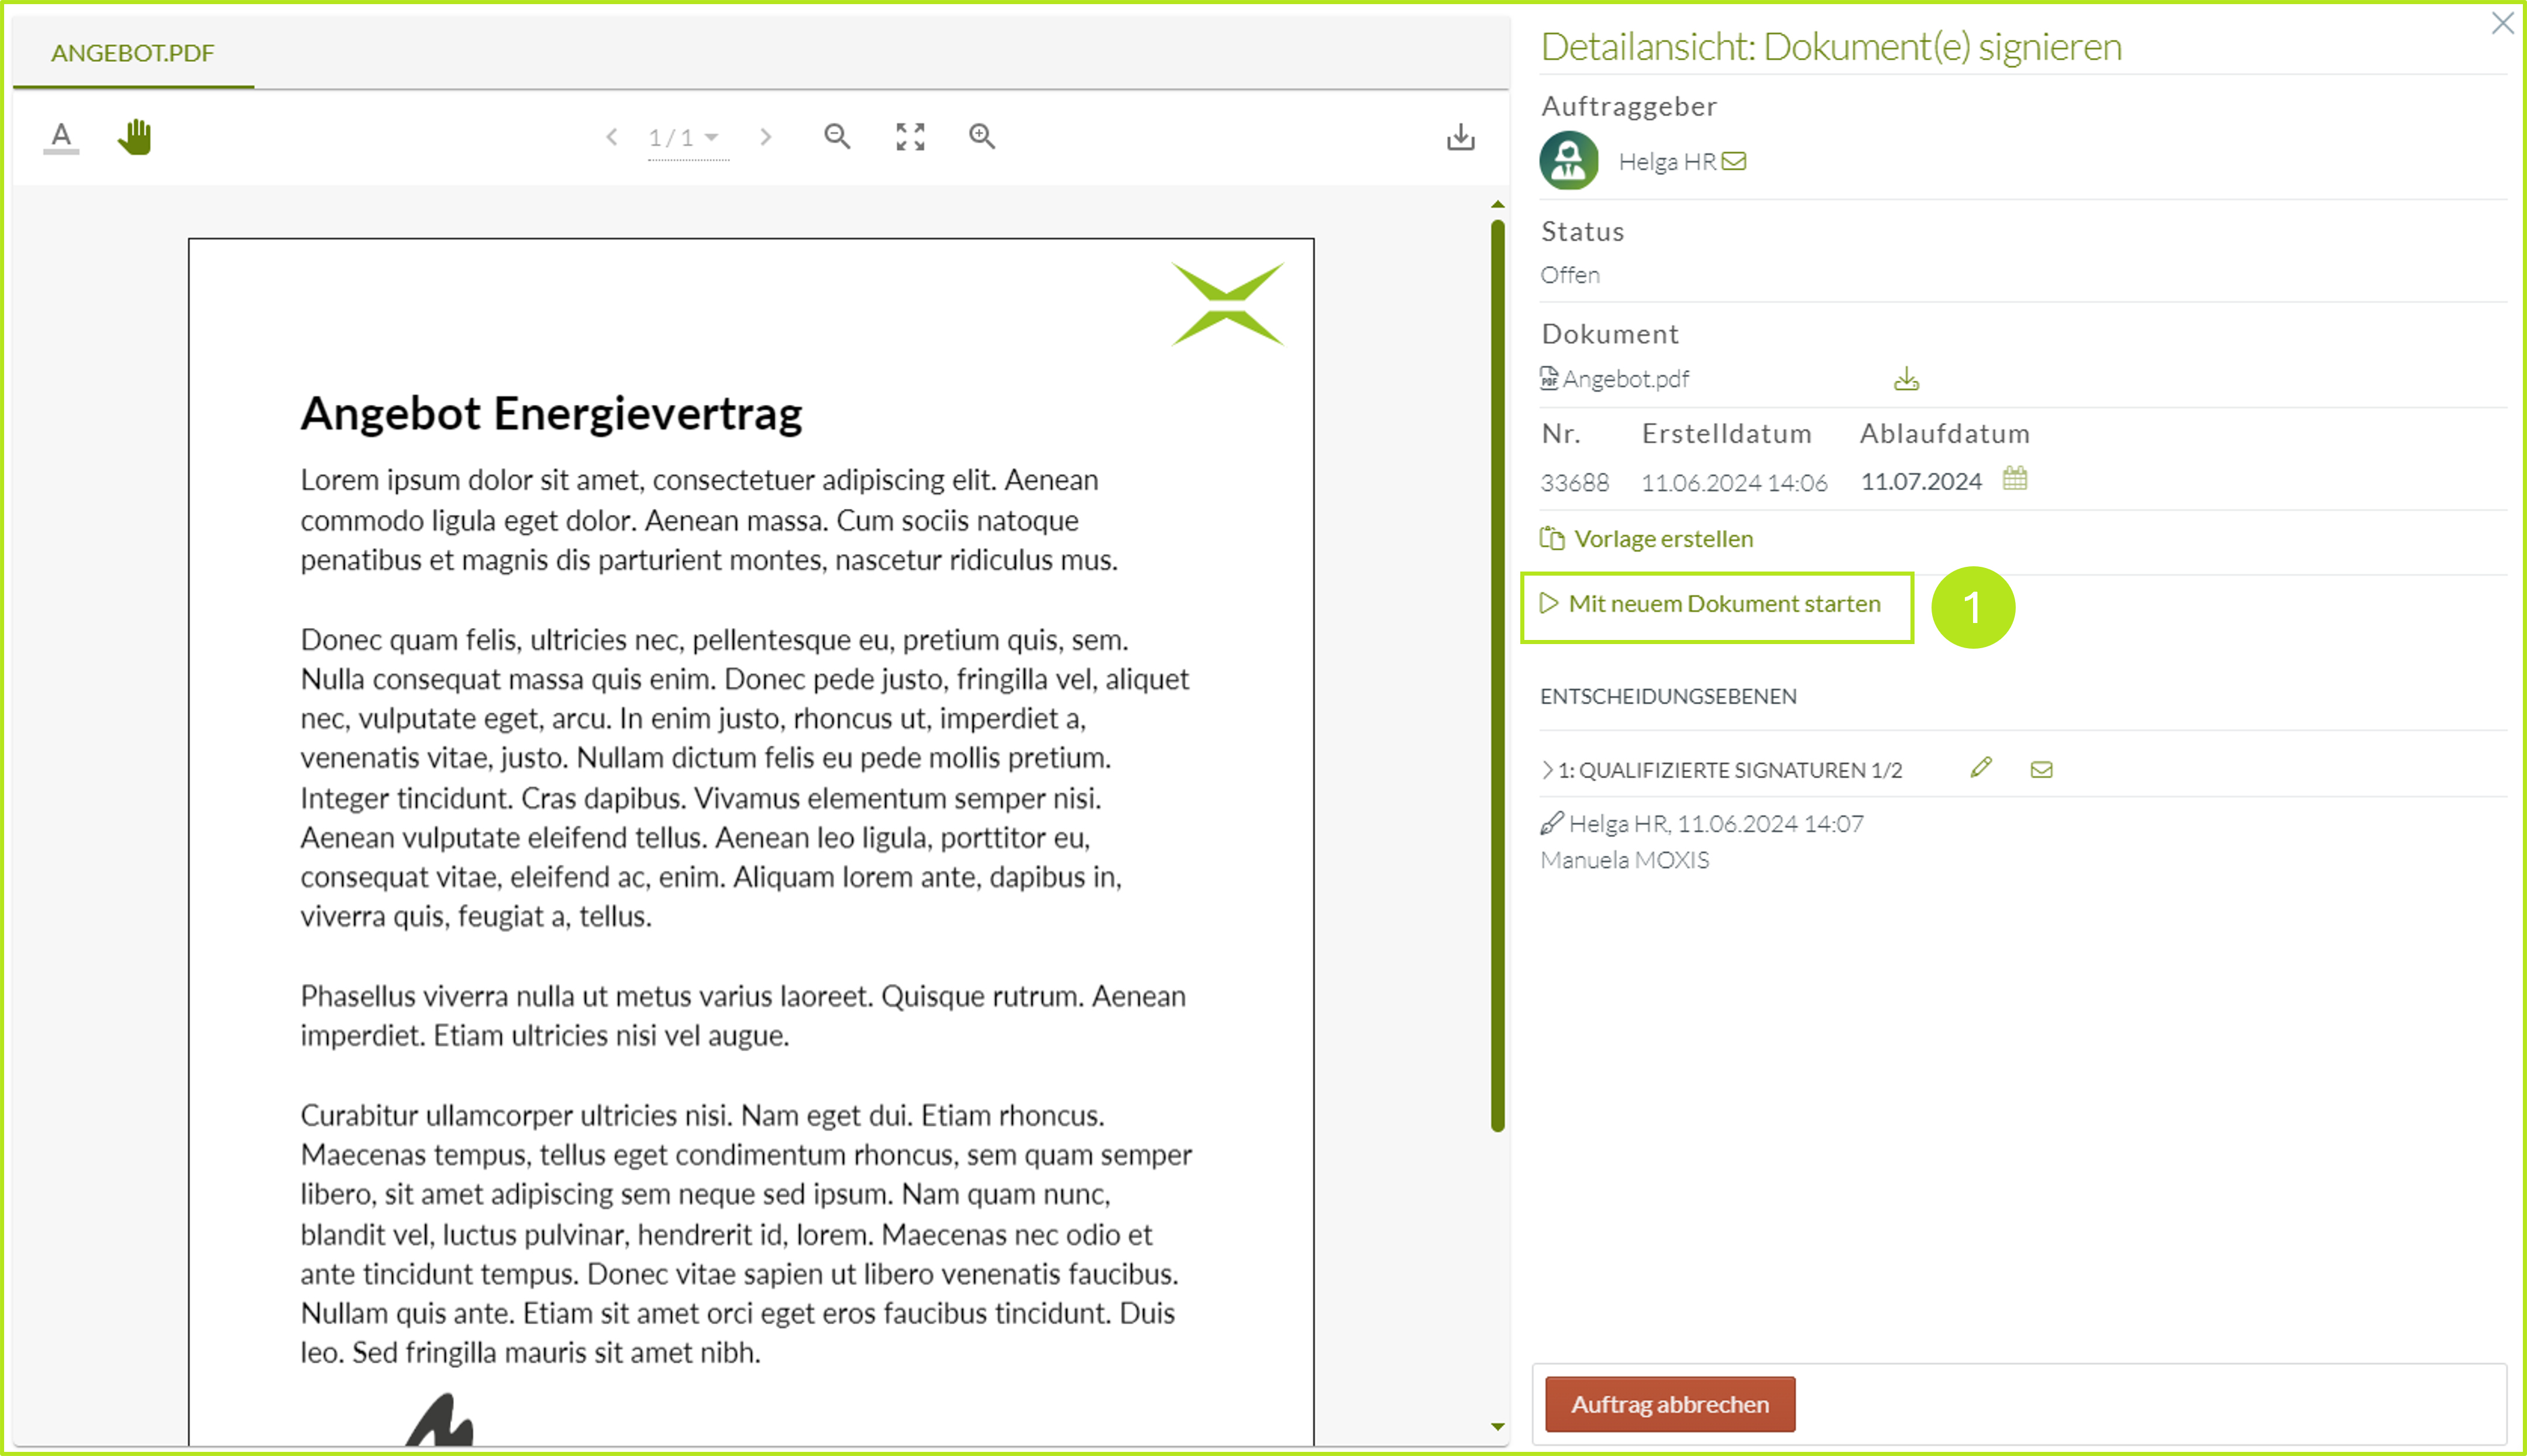Go to previous PDF page
The image size is (2527, 1456).
(x=611, y=136)
